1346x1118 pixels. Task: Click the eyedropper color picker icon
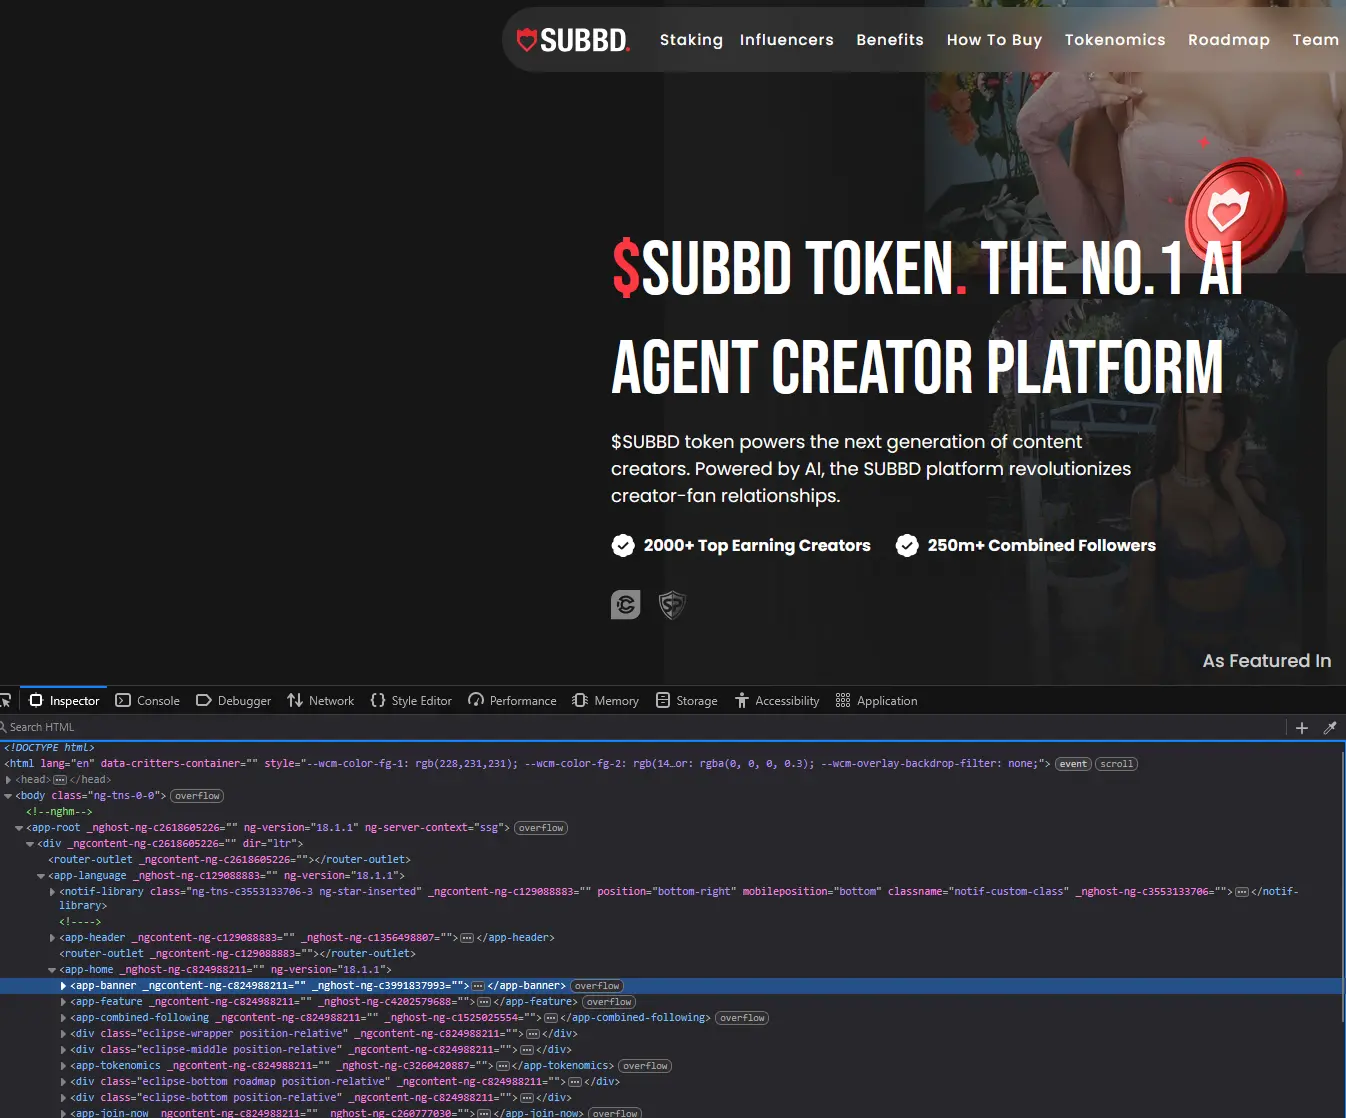(1330, 728)
